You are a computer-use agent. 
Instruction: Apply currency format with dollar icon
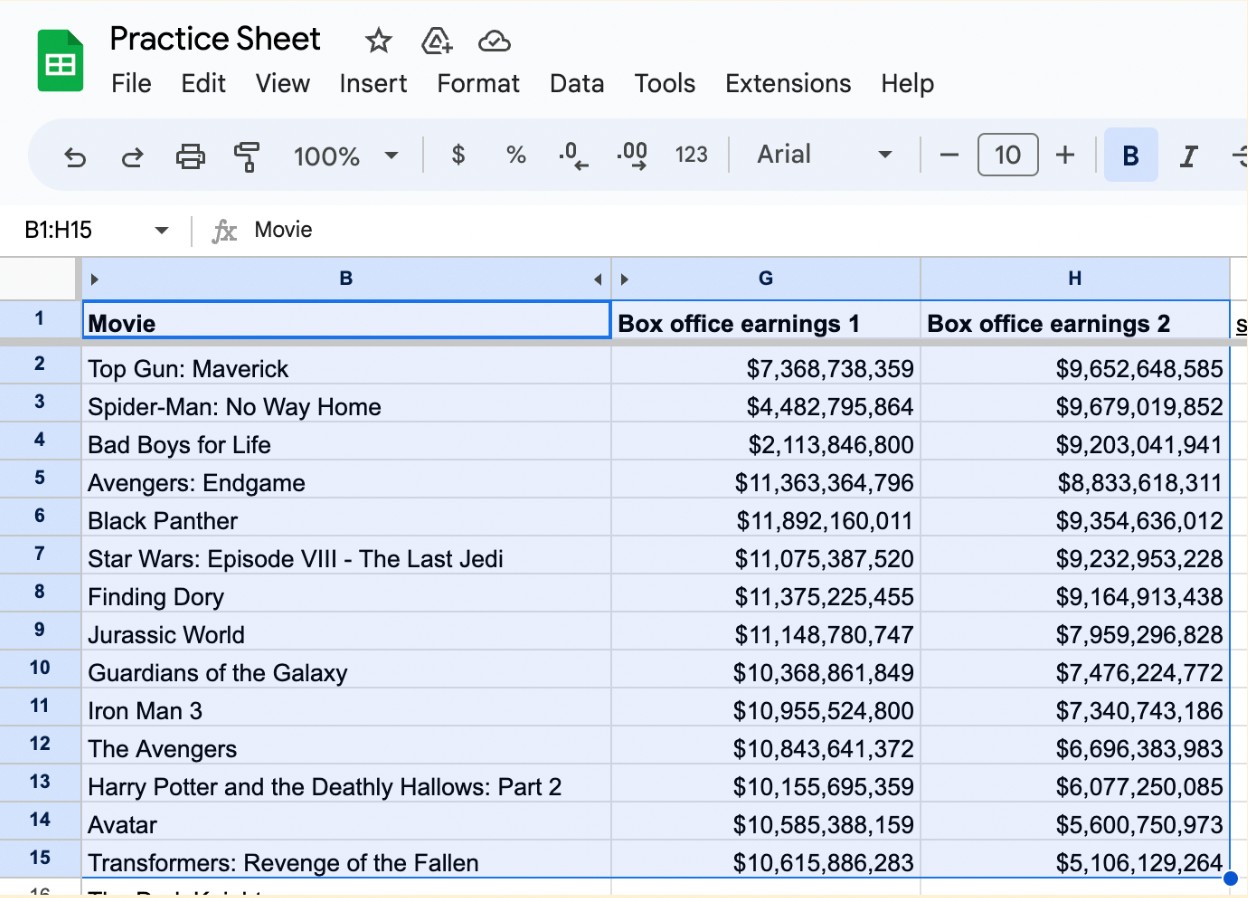click(458, 155)
